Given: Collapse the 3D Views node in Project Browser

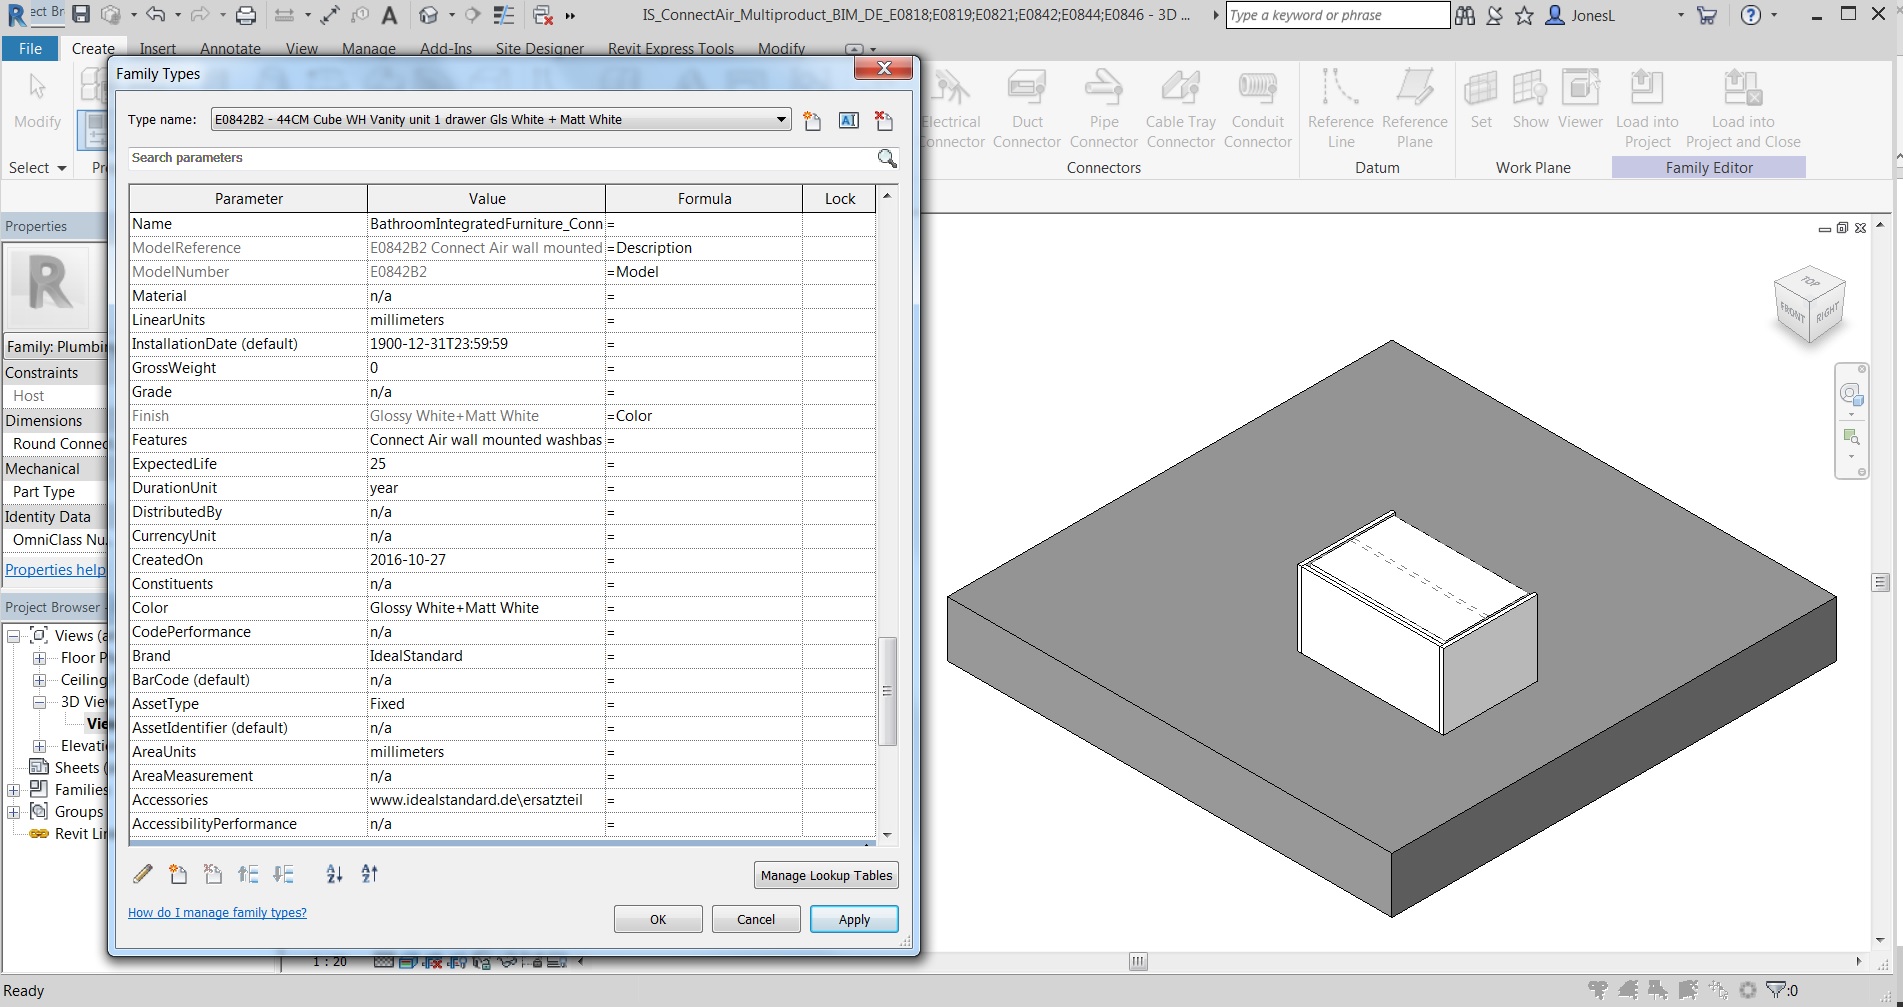Looking at the screenshot, I should [39, 702].
